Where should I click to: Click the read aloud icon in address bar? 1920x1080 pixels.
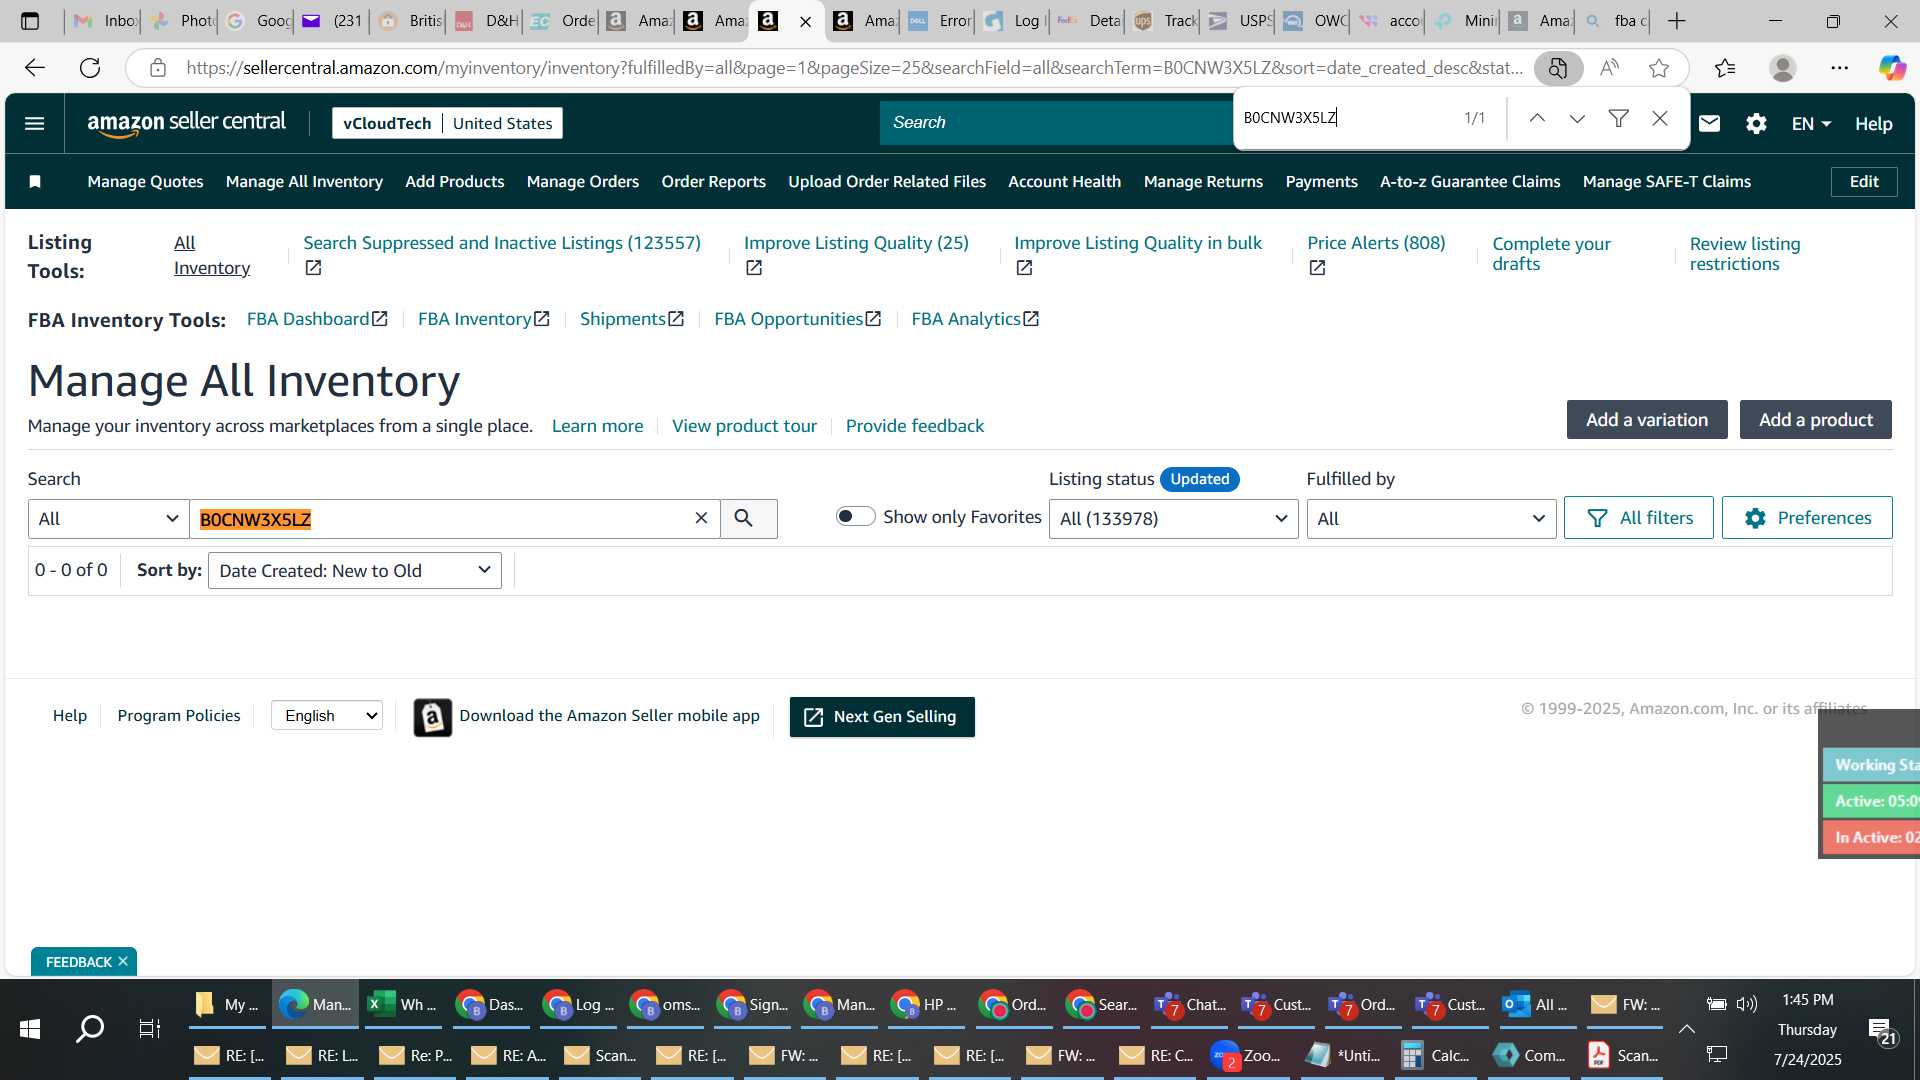tap(1609, 68)
